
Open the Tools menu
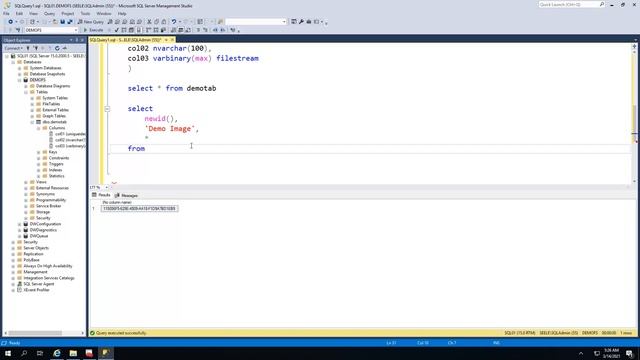[x=85, y=13]
